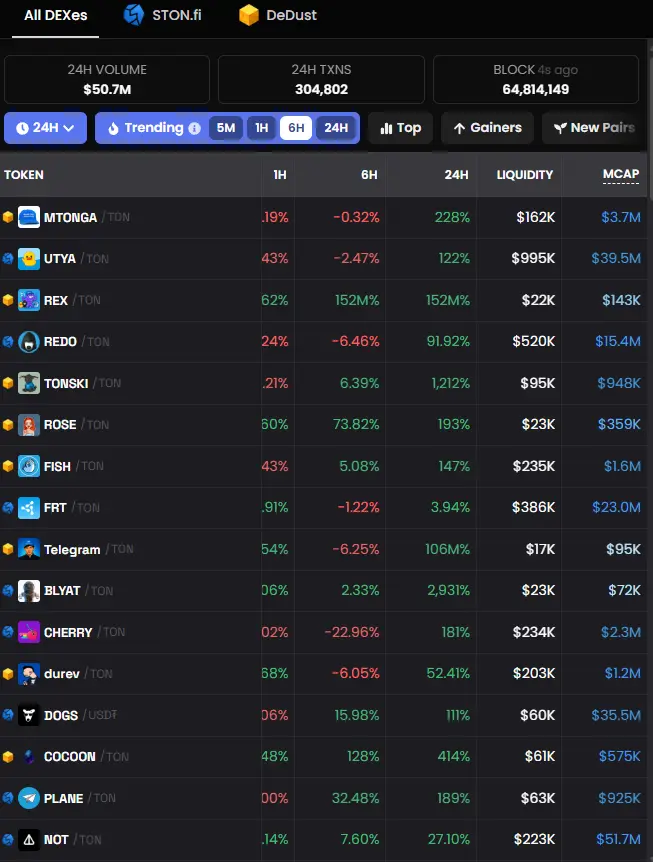The image size is (653, 862).
Task: Sort by LIQUIDITY column header
Action: (525, 175)
